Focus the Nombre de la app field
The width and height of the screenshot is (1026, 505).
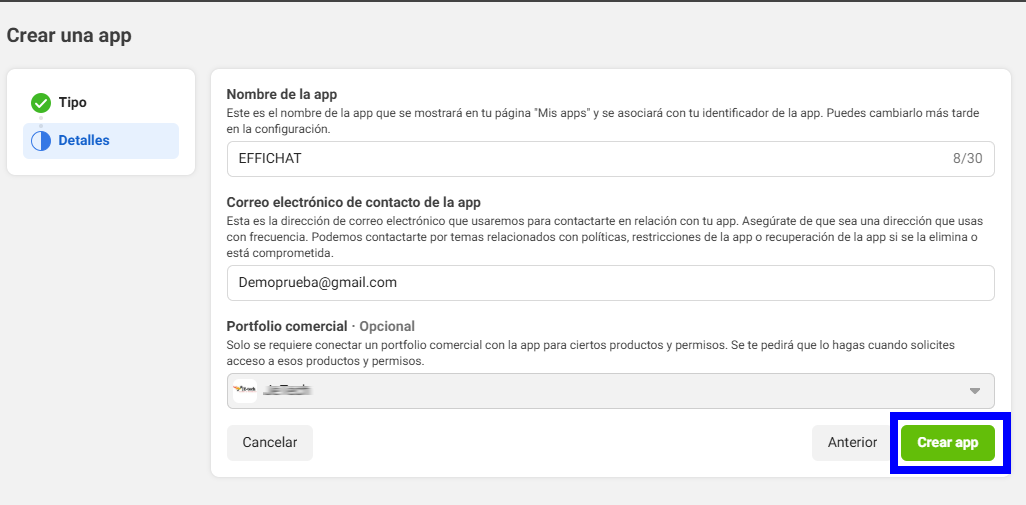pyautogui.click(x=610, y=159)
